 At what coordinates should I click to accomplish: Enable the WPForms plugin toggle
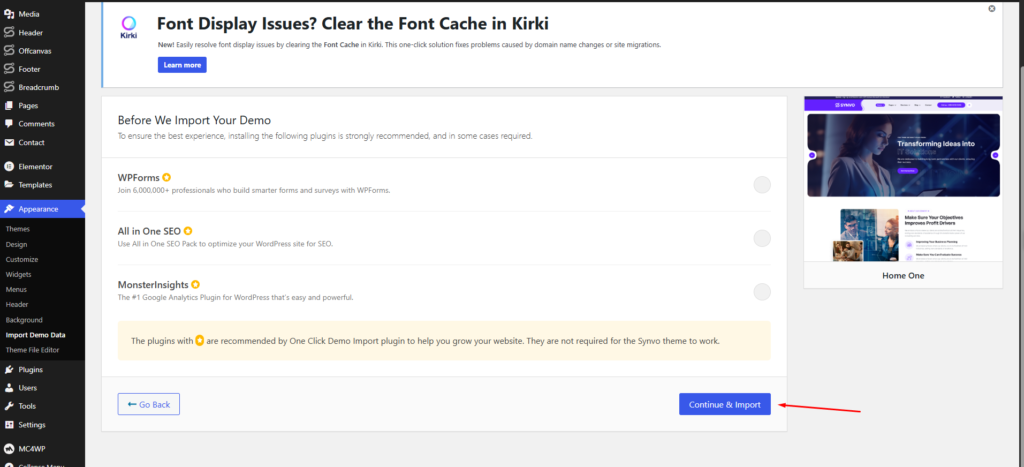pos(762,185)
